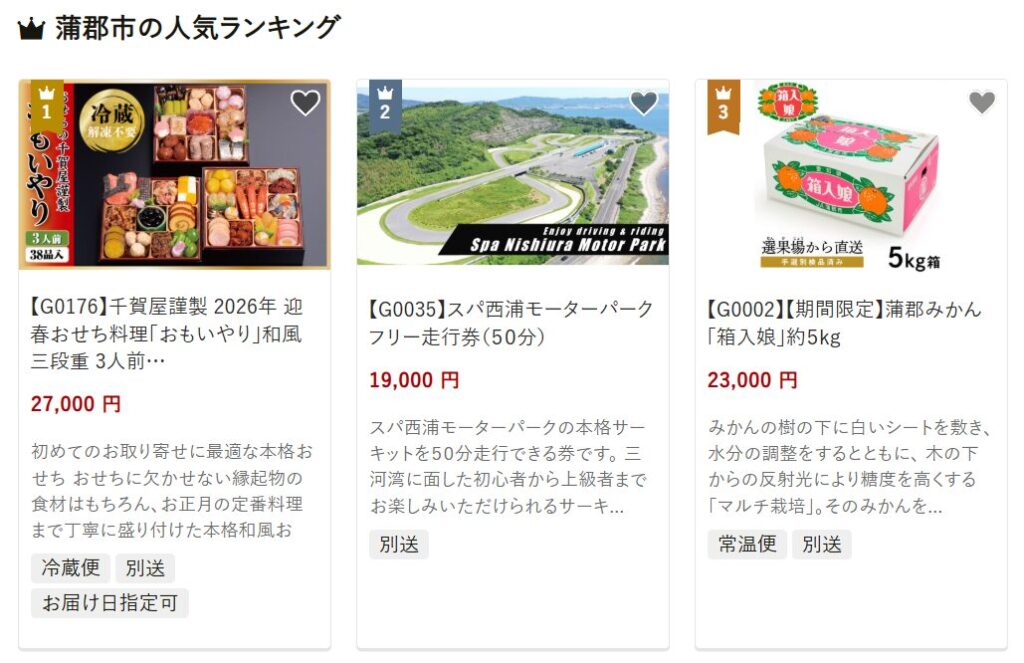Open the Spa Nishiura Motor Park image

pos(513,173)
